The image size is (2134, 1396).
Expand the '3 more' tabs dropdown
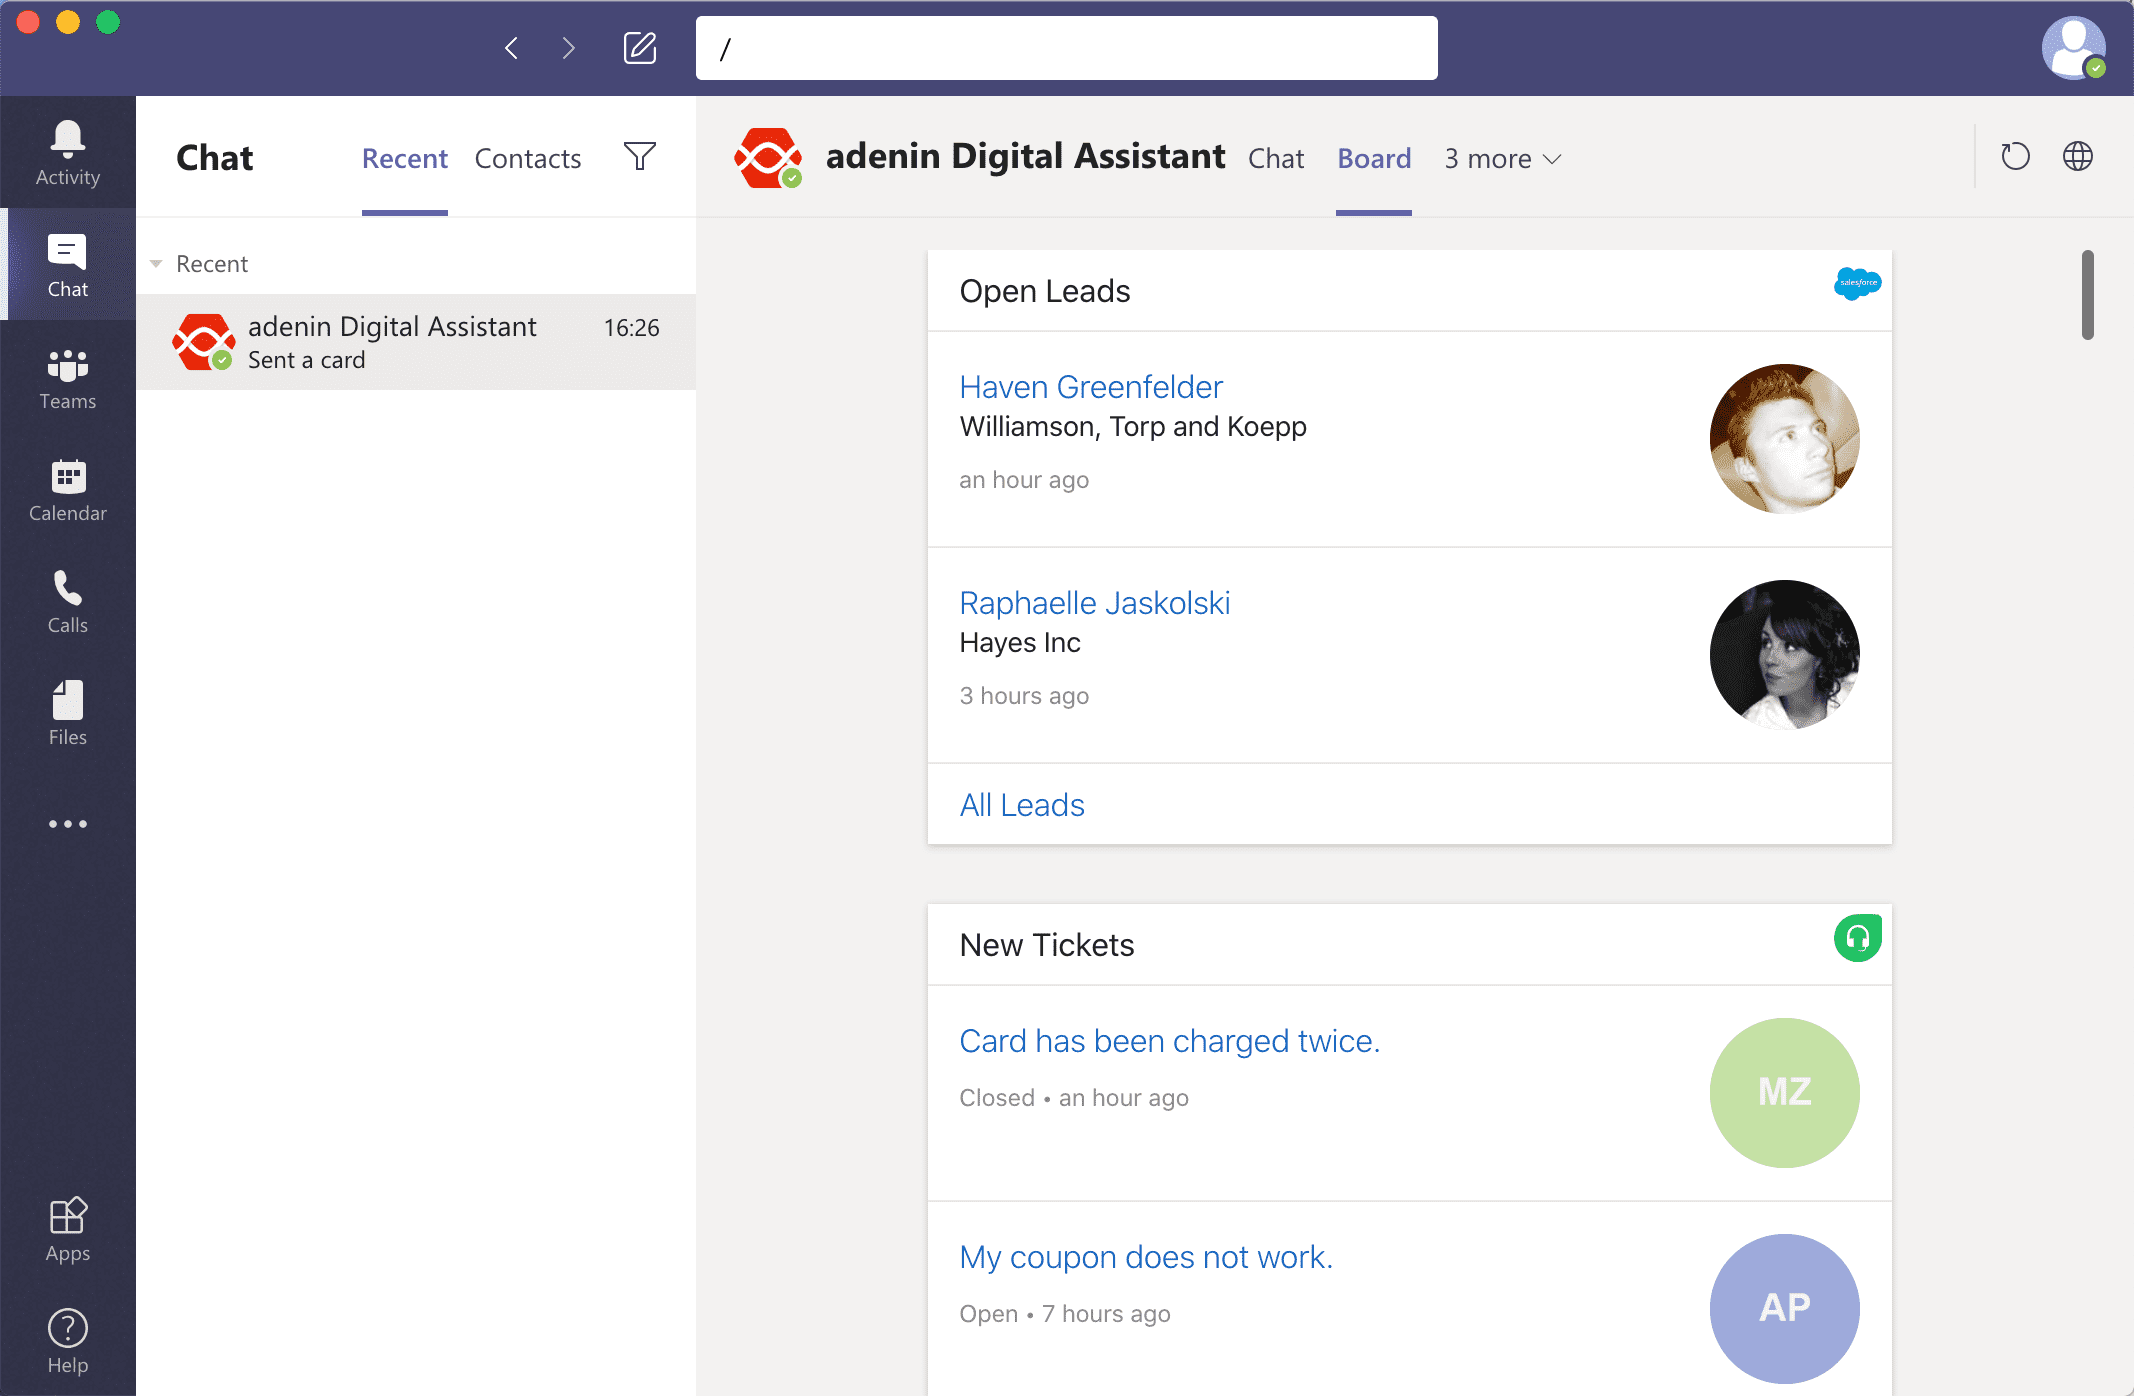[x=1502, y=159]
